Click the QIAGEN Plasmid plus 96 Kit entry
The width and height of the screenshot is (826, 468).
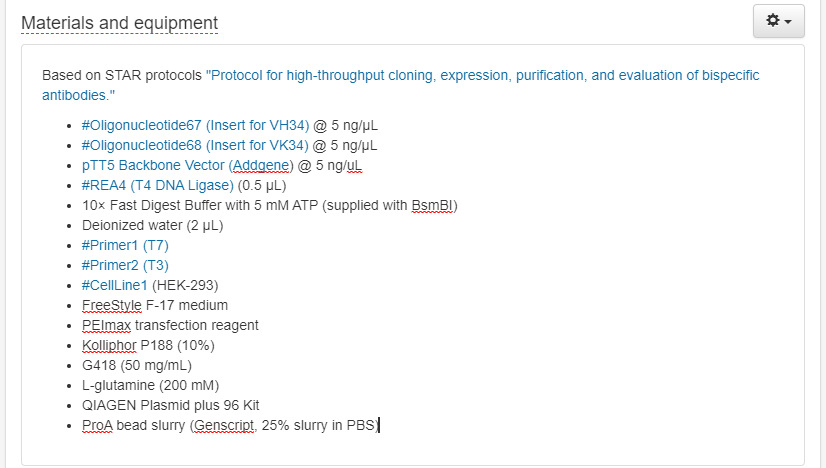pos(170,405)
